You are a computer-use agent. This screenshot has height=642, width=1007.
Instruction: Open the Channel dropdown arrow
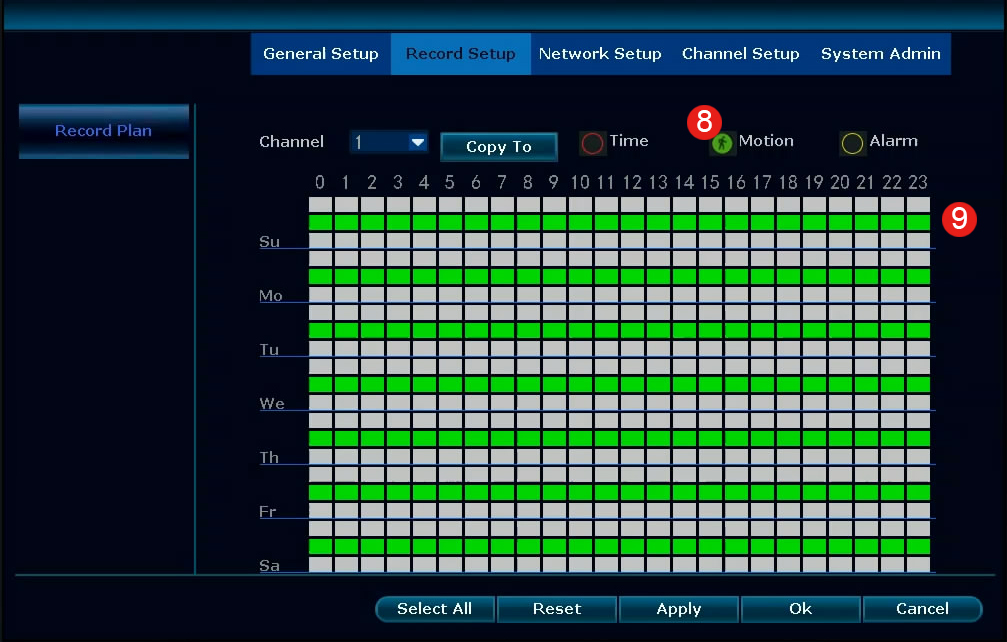418,142
